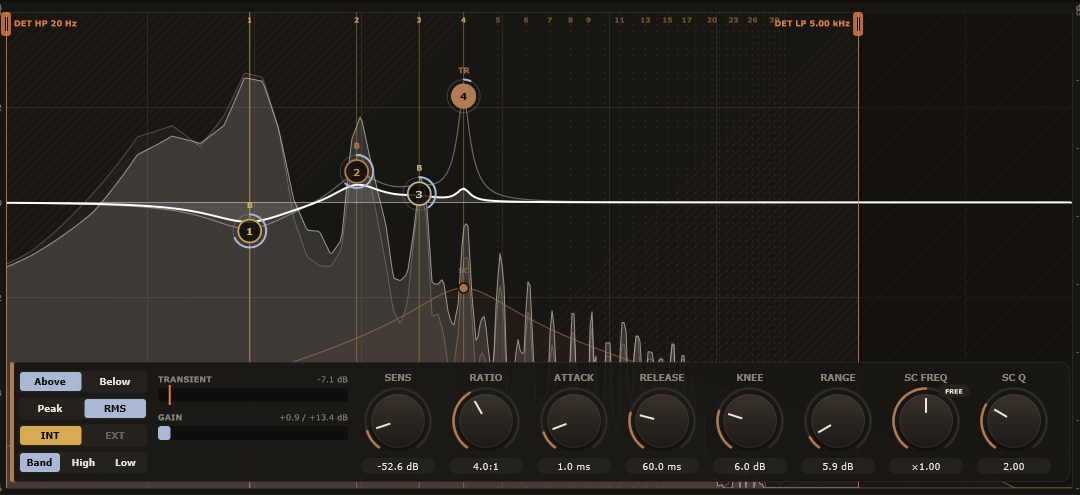Click the ATTACK knob
Image resolution: width=1080 pixels, height=495 pixels.
pyautogui.click(x=574, y=421)
